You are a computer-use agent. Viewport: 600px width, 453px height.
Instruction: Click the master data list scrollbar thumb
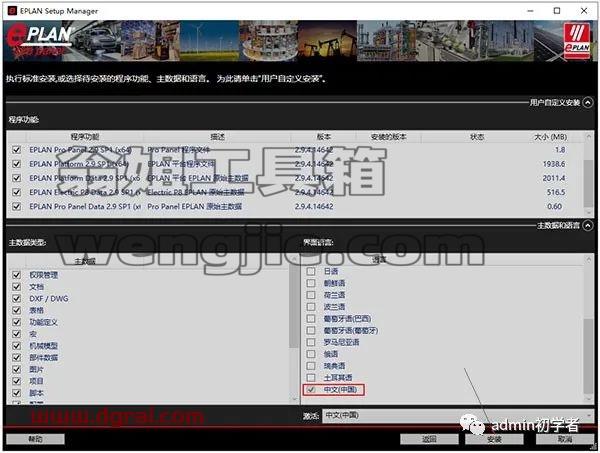294,306
